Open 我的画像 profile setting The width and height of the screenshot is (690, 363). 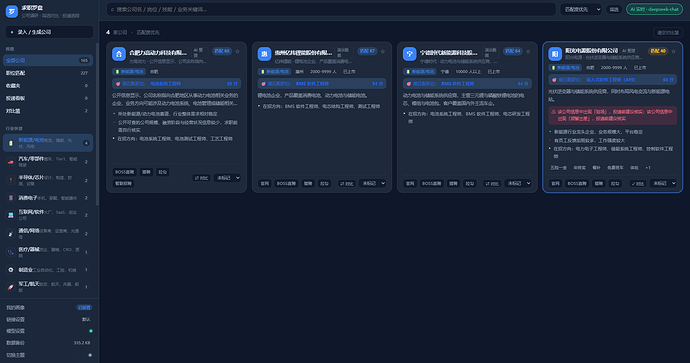(48, 308)
